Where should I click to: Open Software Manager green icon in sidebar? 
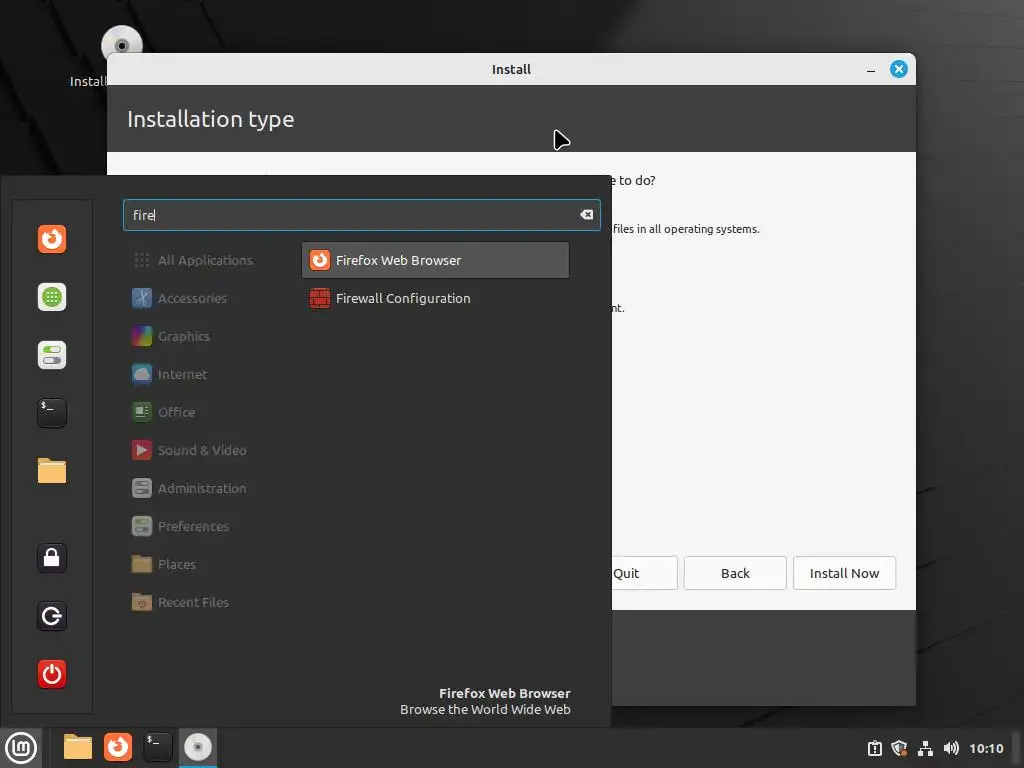pos(52,297)
